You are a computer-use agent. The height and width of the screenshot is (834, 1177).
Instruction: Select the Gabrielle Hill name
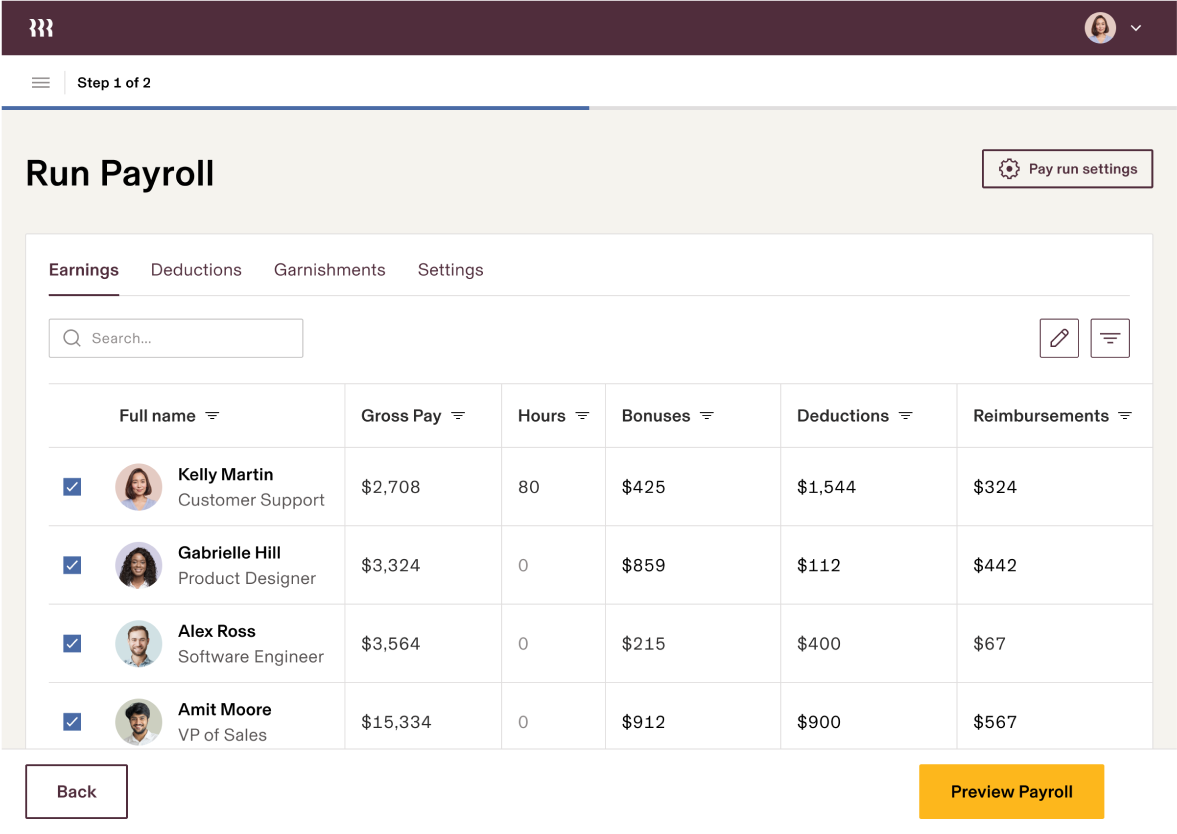click(229, 552)
